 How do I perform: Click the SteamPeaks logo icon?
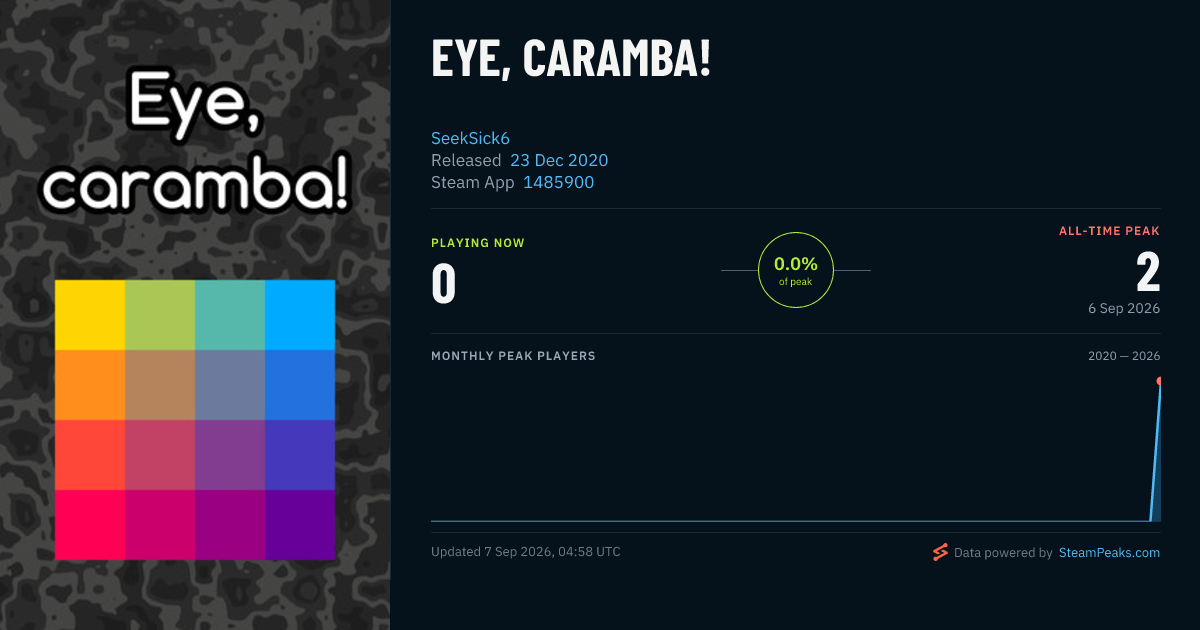[940, 552]
